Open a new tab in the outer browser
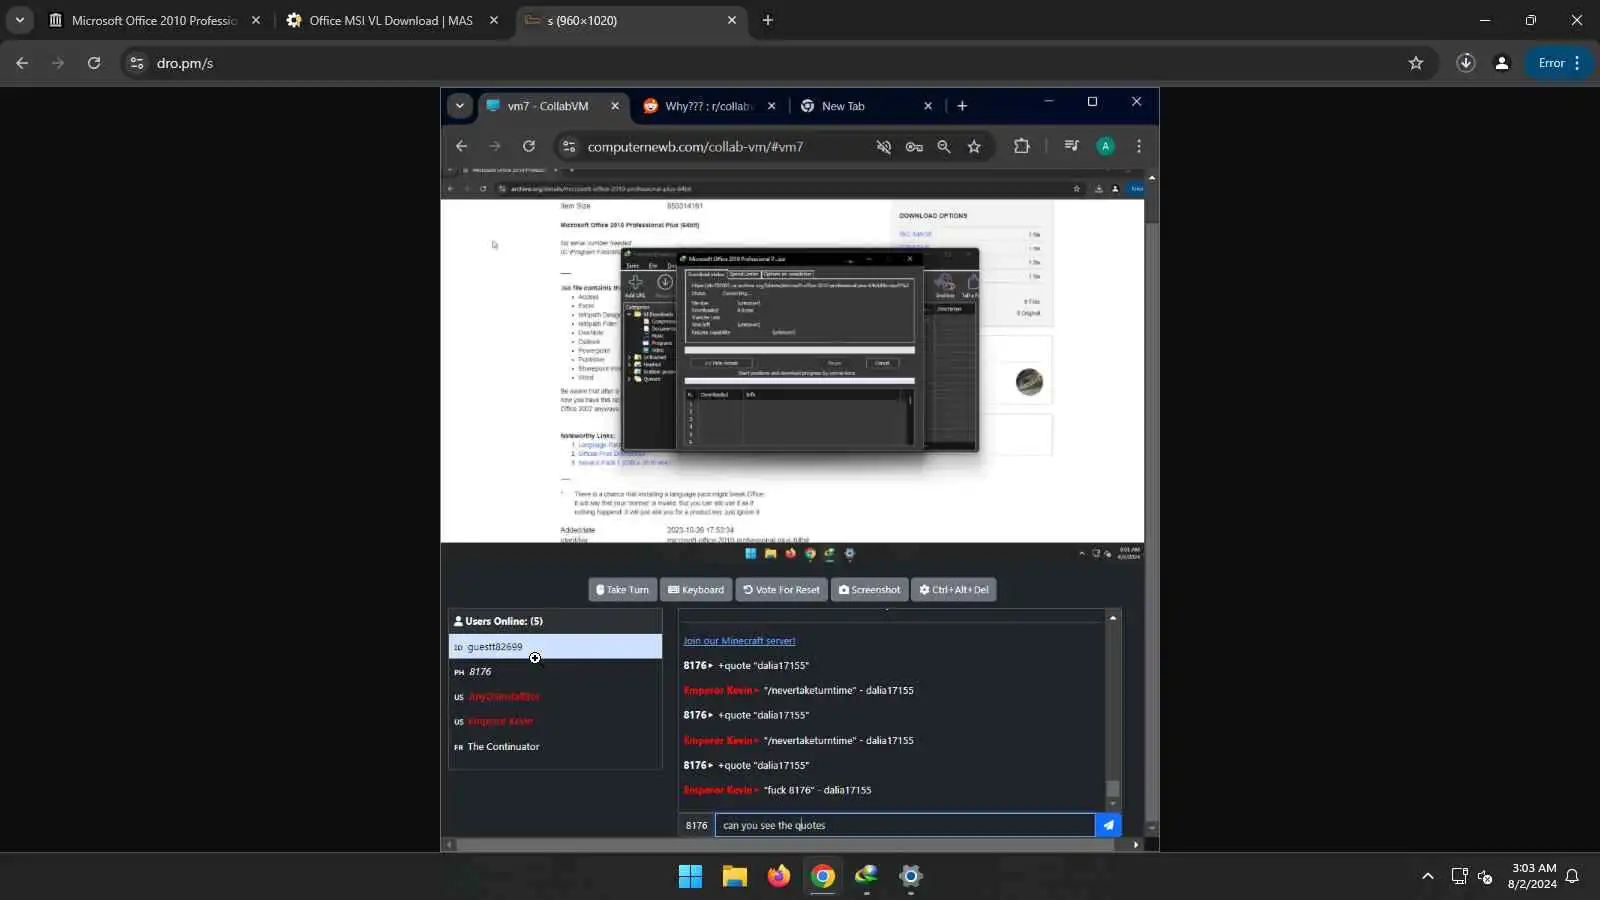This screenshot has height=900, width=1600. tap(768, 20)
